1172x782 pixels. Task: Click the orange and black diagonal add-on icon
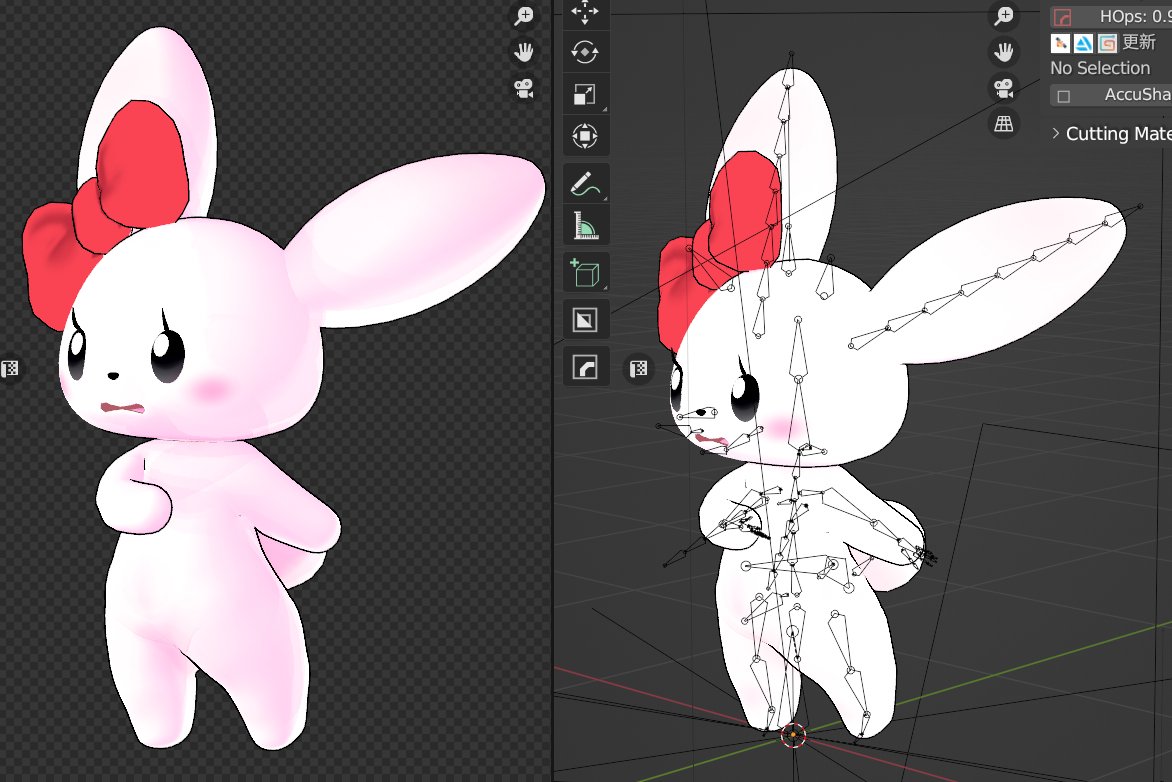click(1060, 43)
